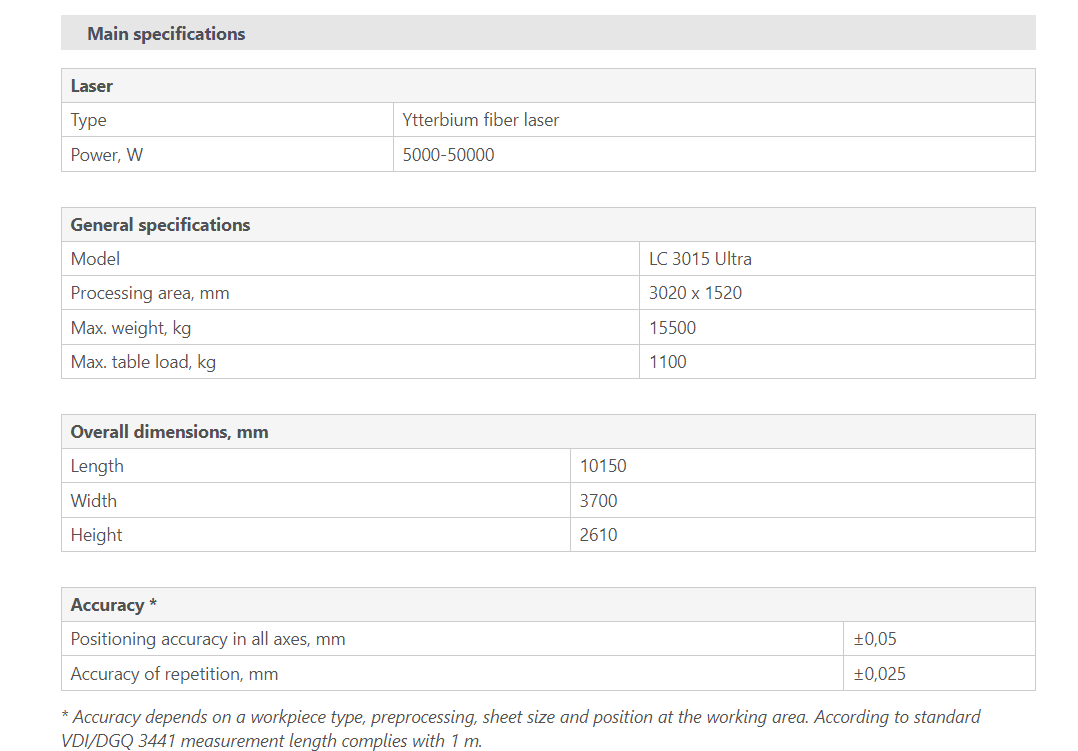1078x751 pixels.
Task: Select the 15500 weight value
Action: tap(672, 327)
